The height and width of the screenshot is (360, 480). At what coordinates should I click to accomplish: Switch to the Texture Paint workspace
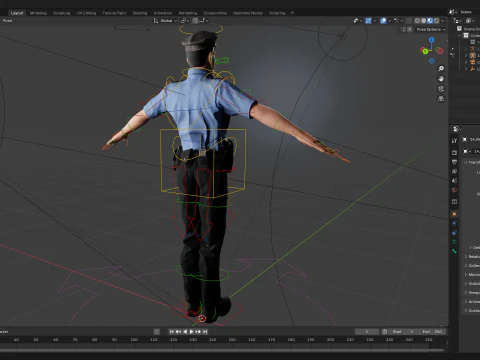coord(114,13)
